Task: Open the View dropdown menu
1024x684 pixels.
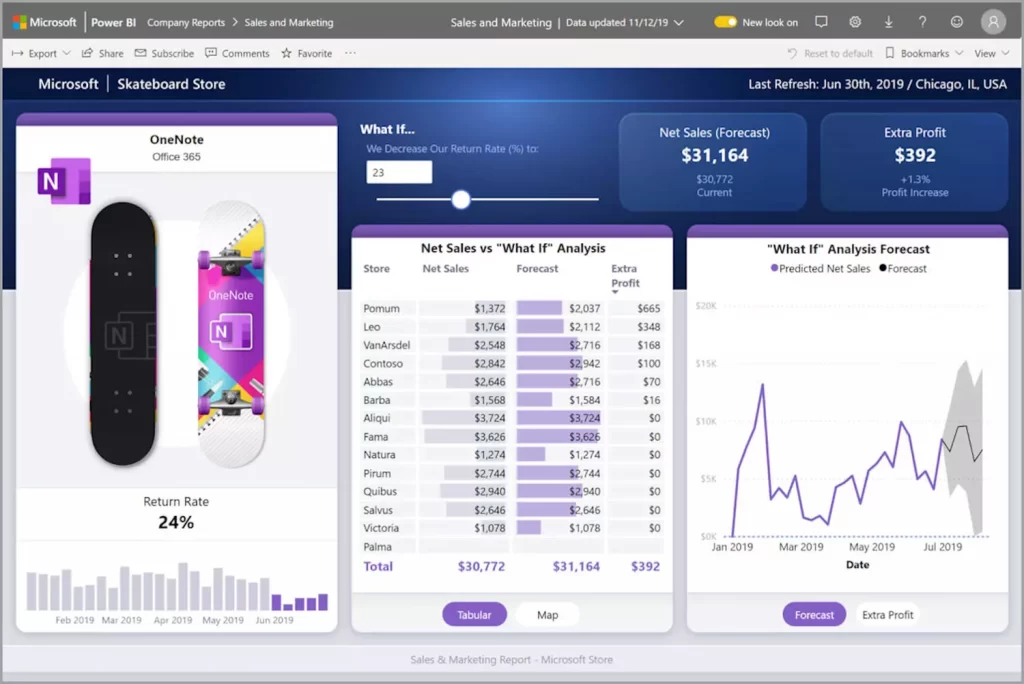Action: click(x=991, y=53)
